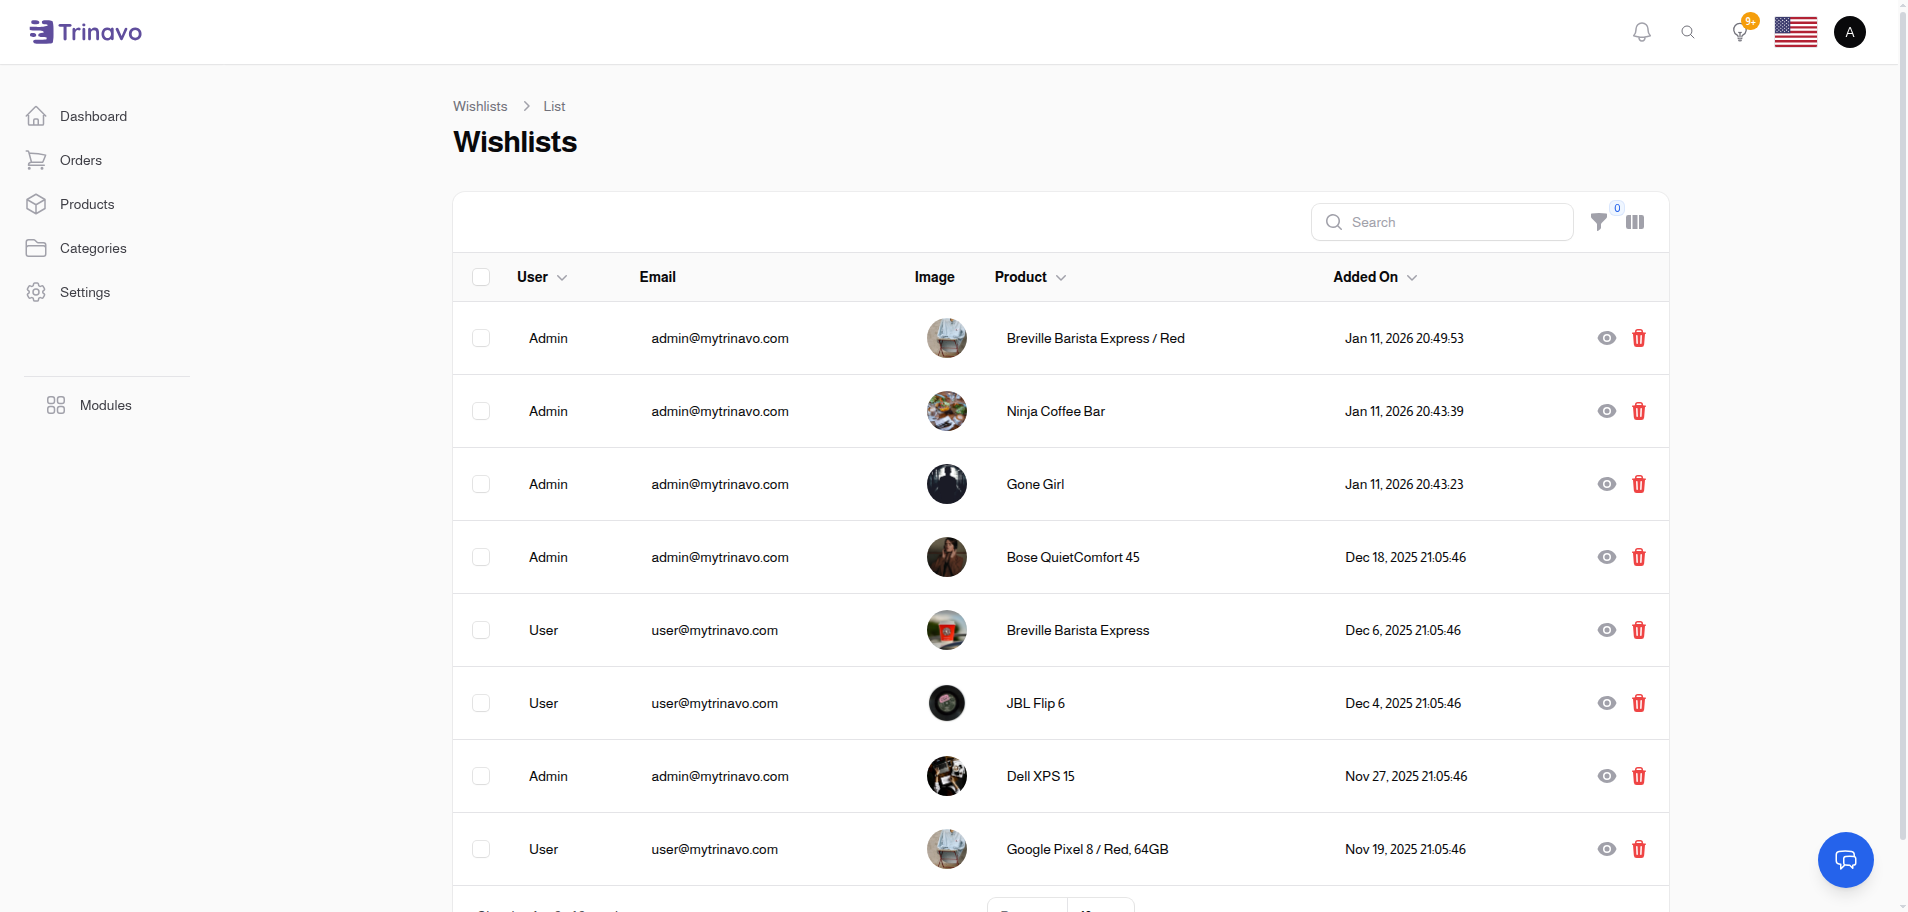Open Categories in the sidebar

click(x=92, y=248)
